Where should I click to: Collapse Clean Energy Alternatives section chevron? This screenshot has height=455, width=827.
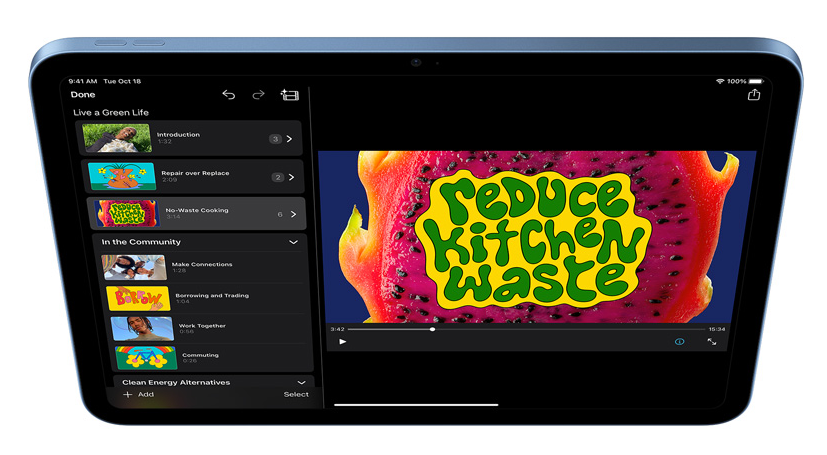(x=301, y=382)
